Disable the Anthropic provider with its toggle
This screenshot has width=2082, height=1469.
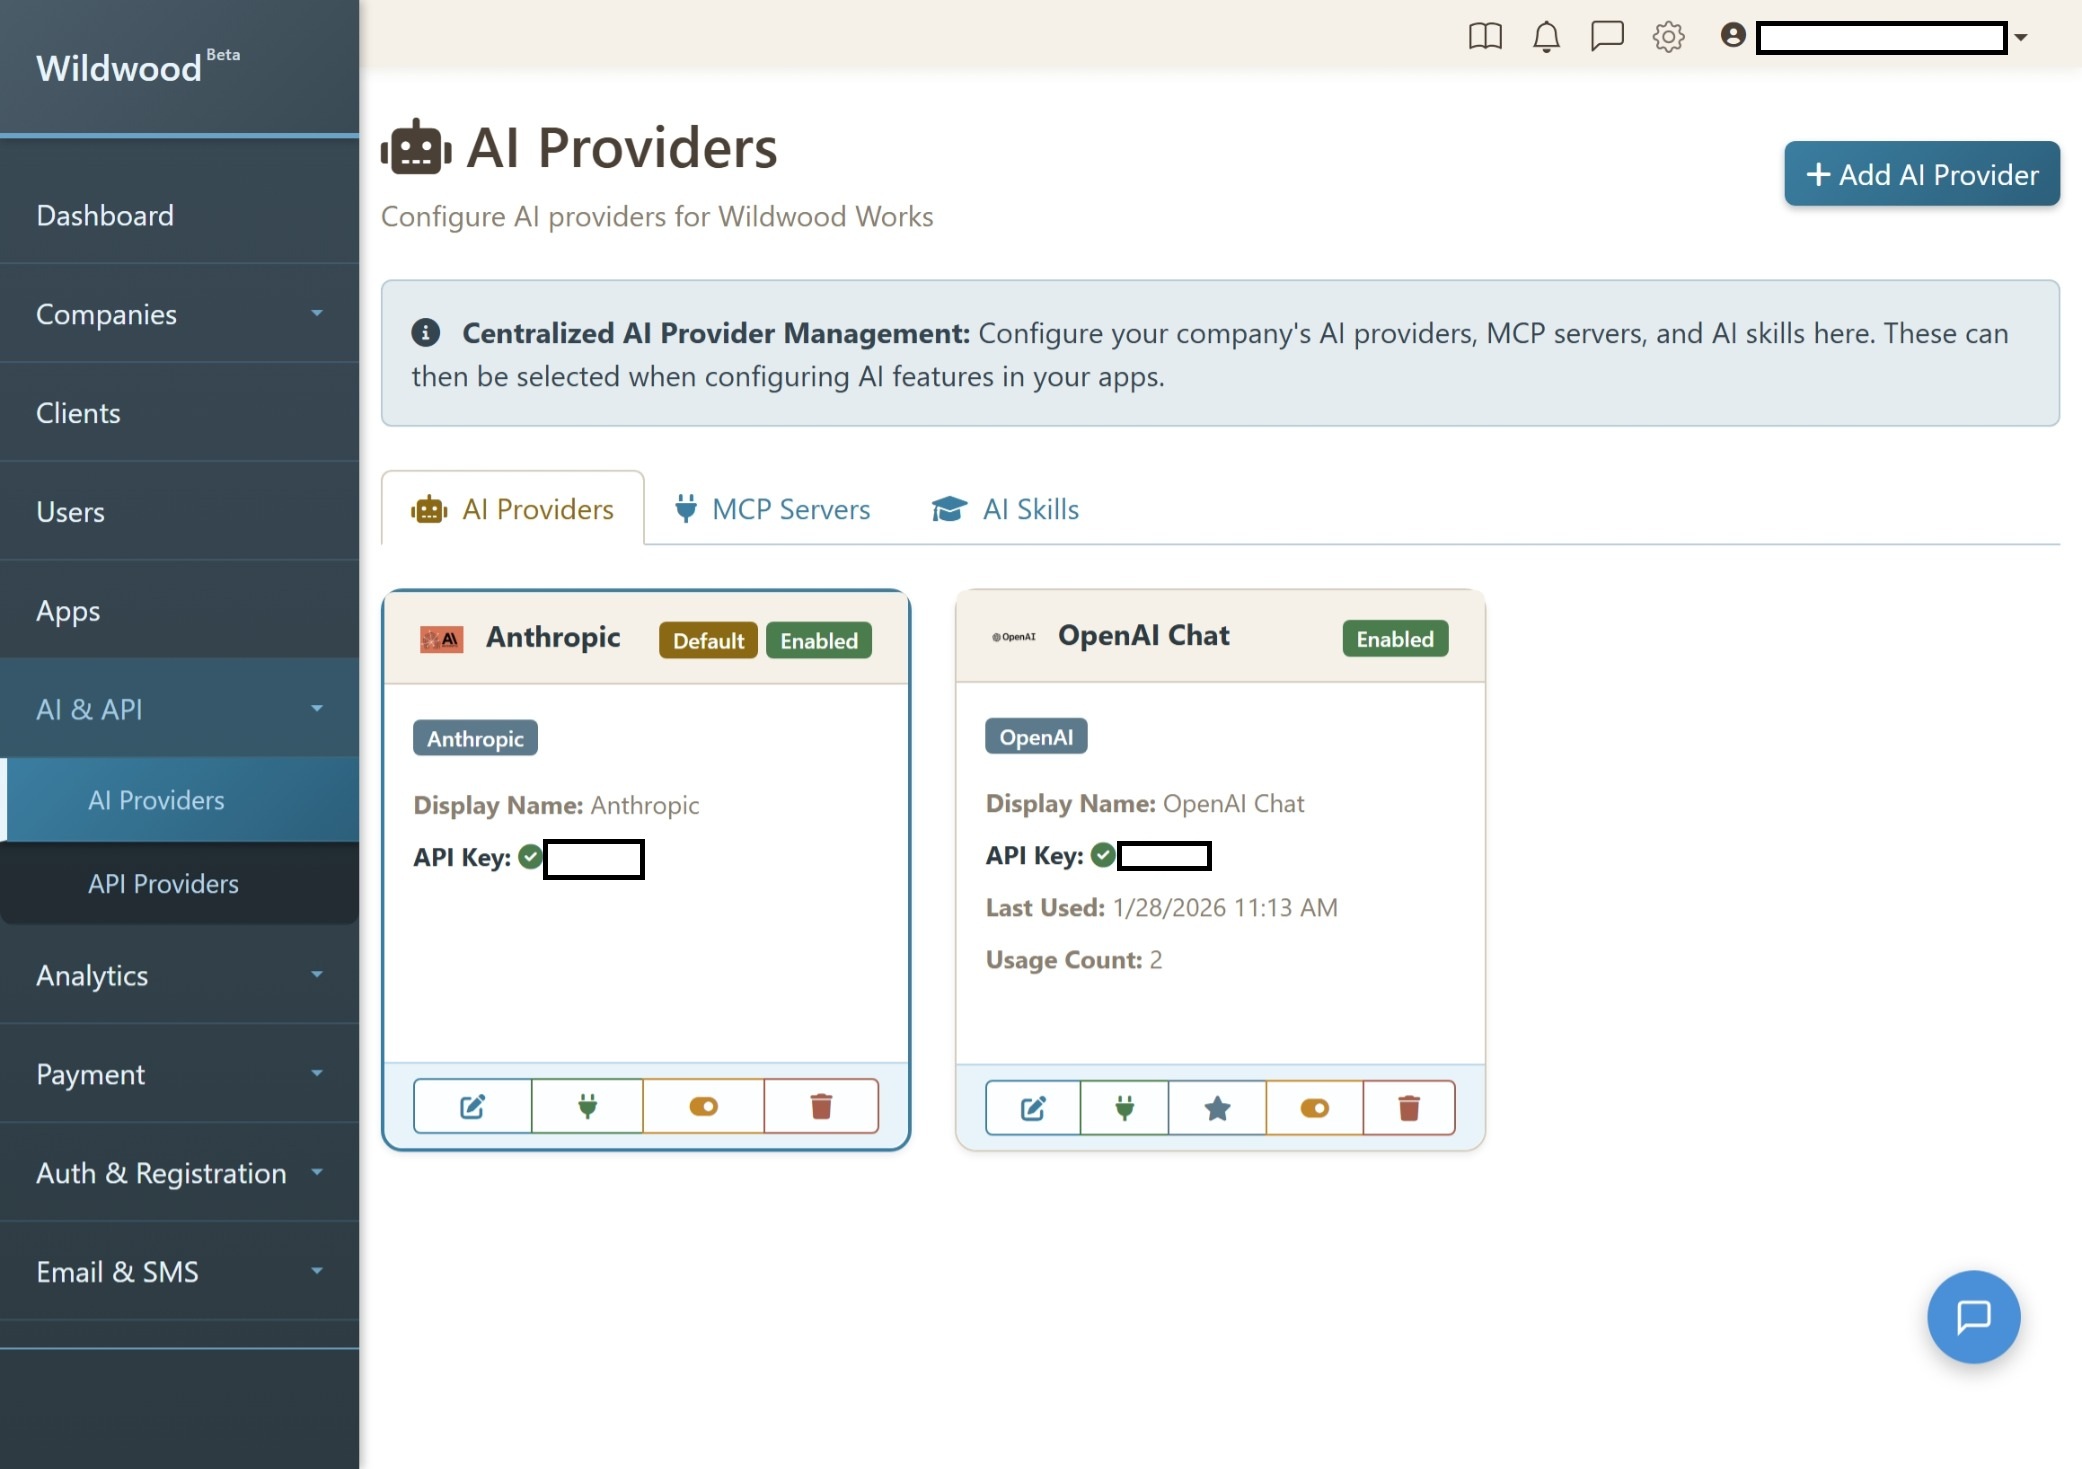pyautogui.click(x=703, y=1106)
